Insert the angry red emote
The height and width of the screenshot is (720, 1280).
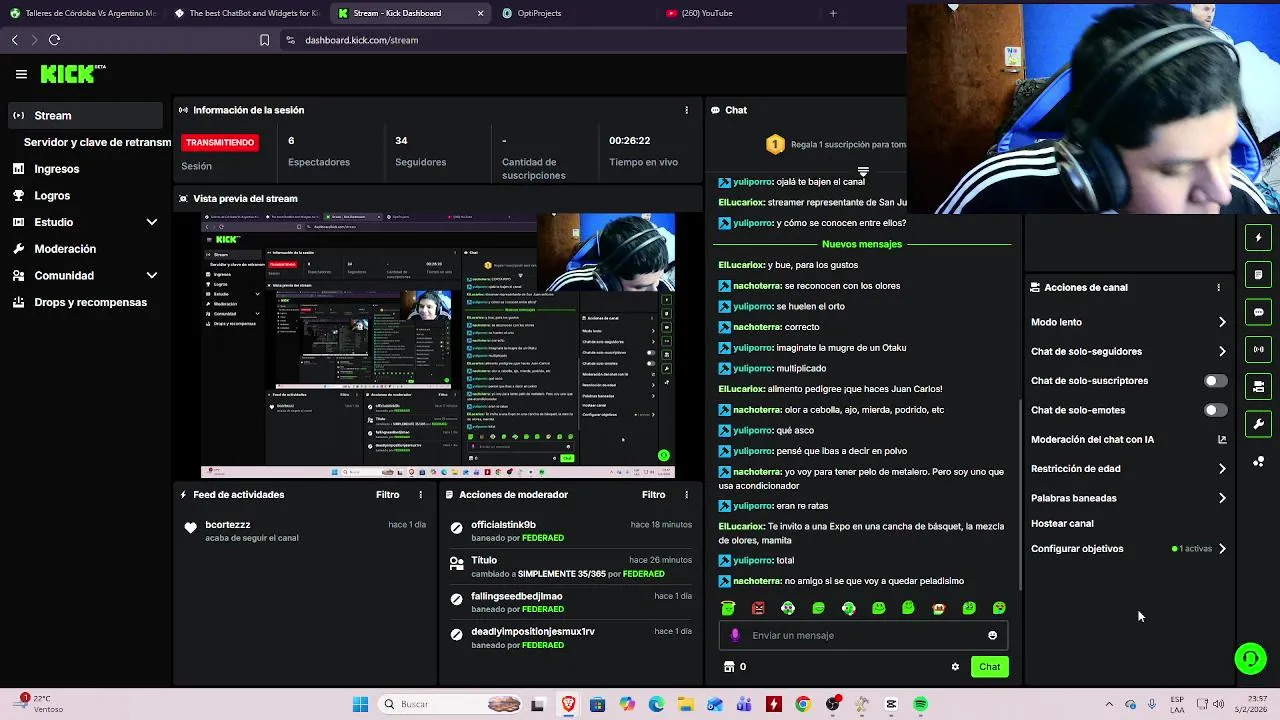pyautogui.click(x=758, y=608)
